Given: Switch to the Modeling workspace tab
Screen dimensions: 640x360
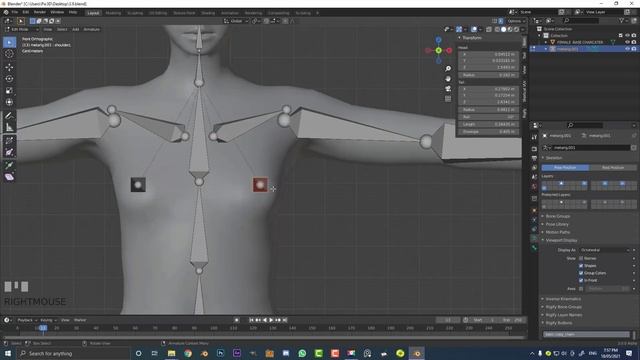Looking at the screenshot, I should click(113, 13).
